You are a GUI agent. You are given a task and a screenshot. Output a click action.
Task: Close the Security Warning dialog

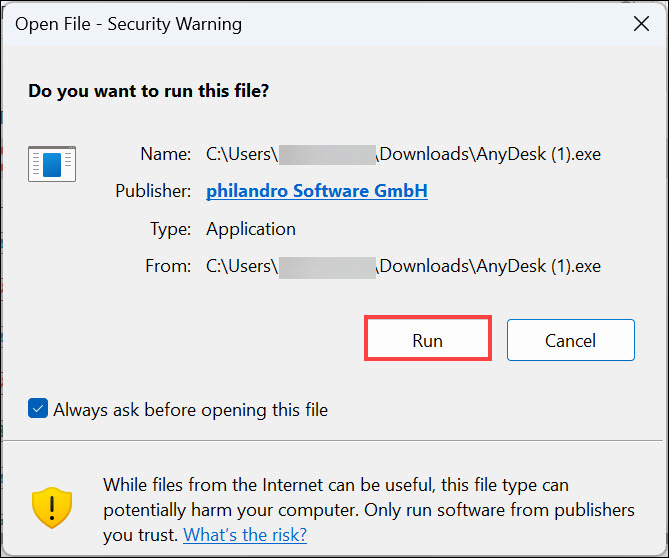point(641,24)
